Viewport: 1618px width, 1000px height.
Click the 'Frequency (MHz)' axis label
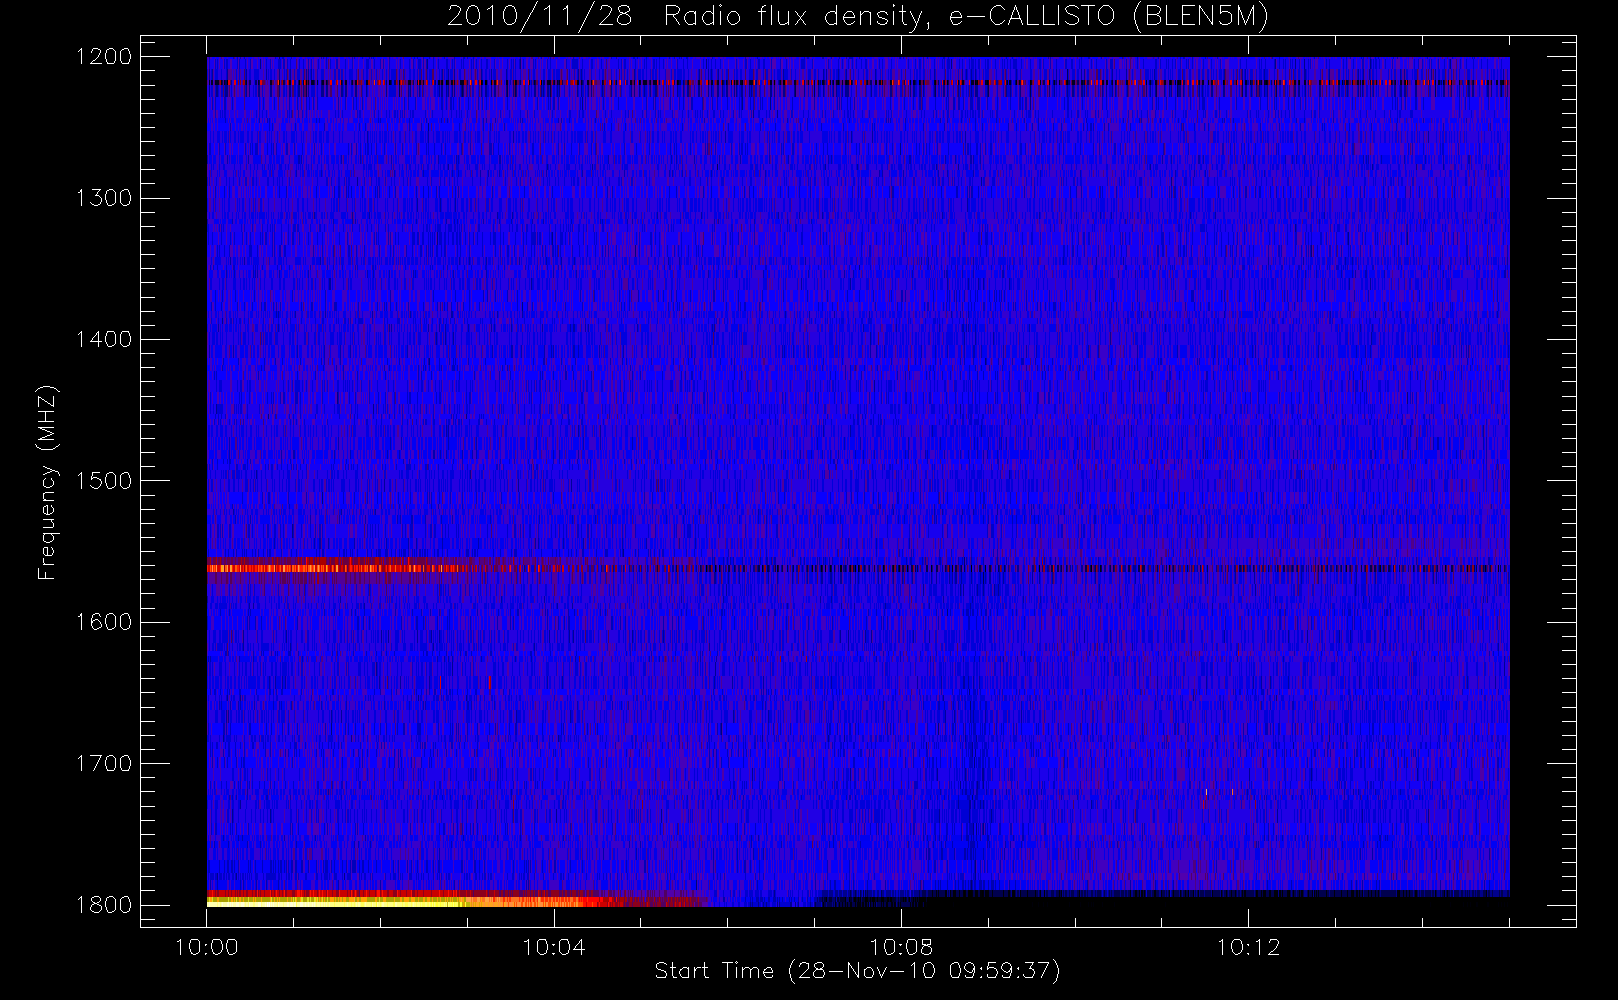coord(46,482)
